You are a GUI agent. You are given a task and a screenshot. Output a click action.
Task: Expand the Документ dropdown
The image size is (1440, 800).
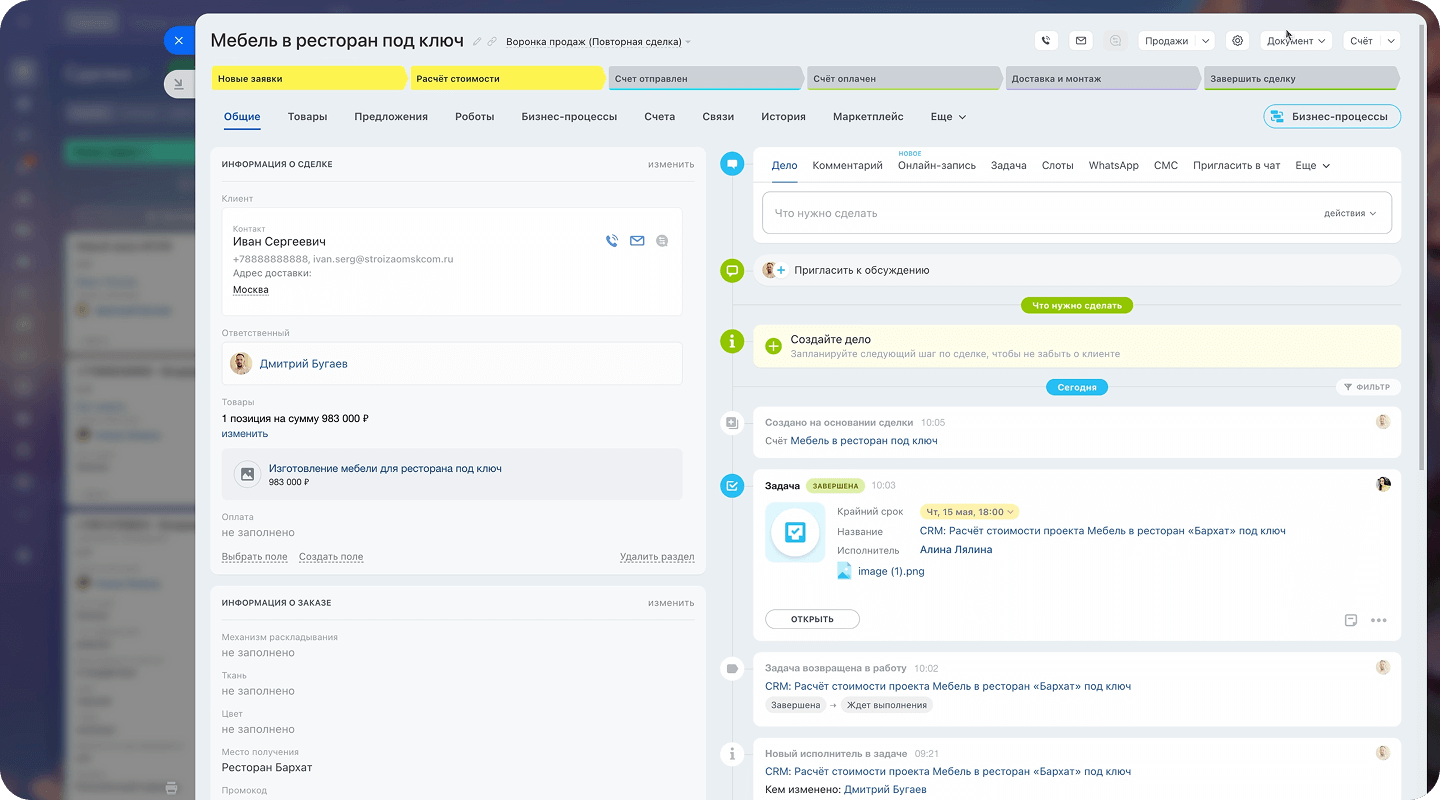click(x=1295, y=40)
